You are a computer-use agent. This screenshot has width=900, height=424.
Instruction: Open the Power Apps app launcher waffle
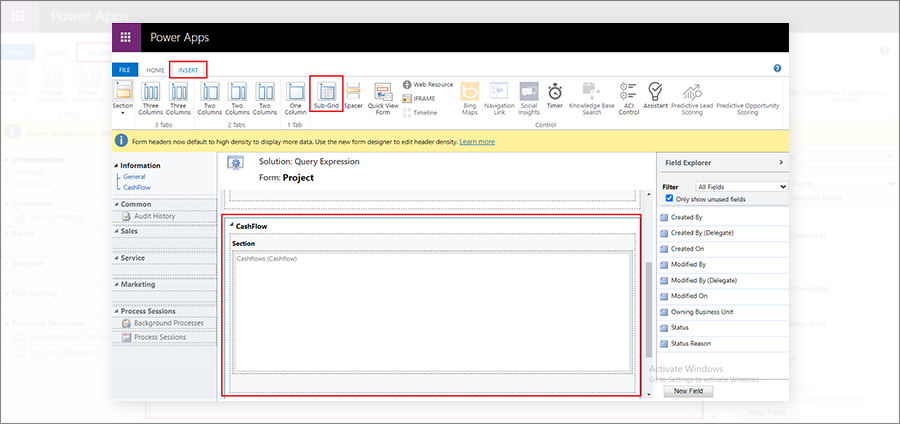(x=126, y=38)
